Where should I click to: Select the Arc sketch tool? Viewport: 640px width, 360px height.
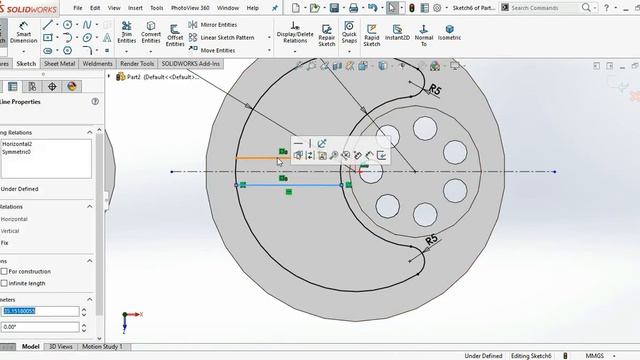tap(67, 38)
